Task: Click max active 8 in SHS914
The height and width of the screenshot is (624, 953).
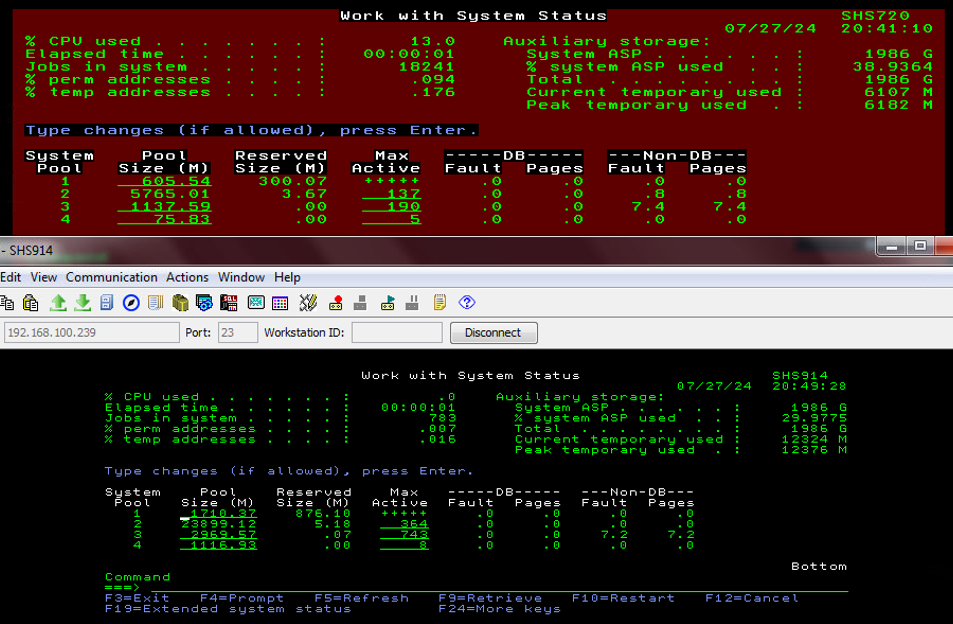Action: click(x=404, y=546)
